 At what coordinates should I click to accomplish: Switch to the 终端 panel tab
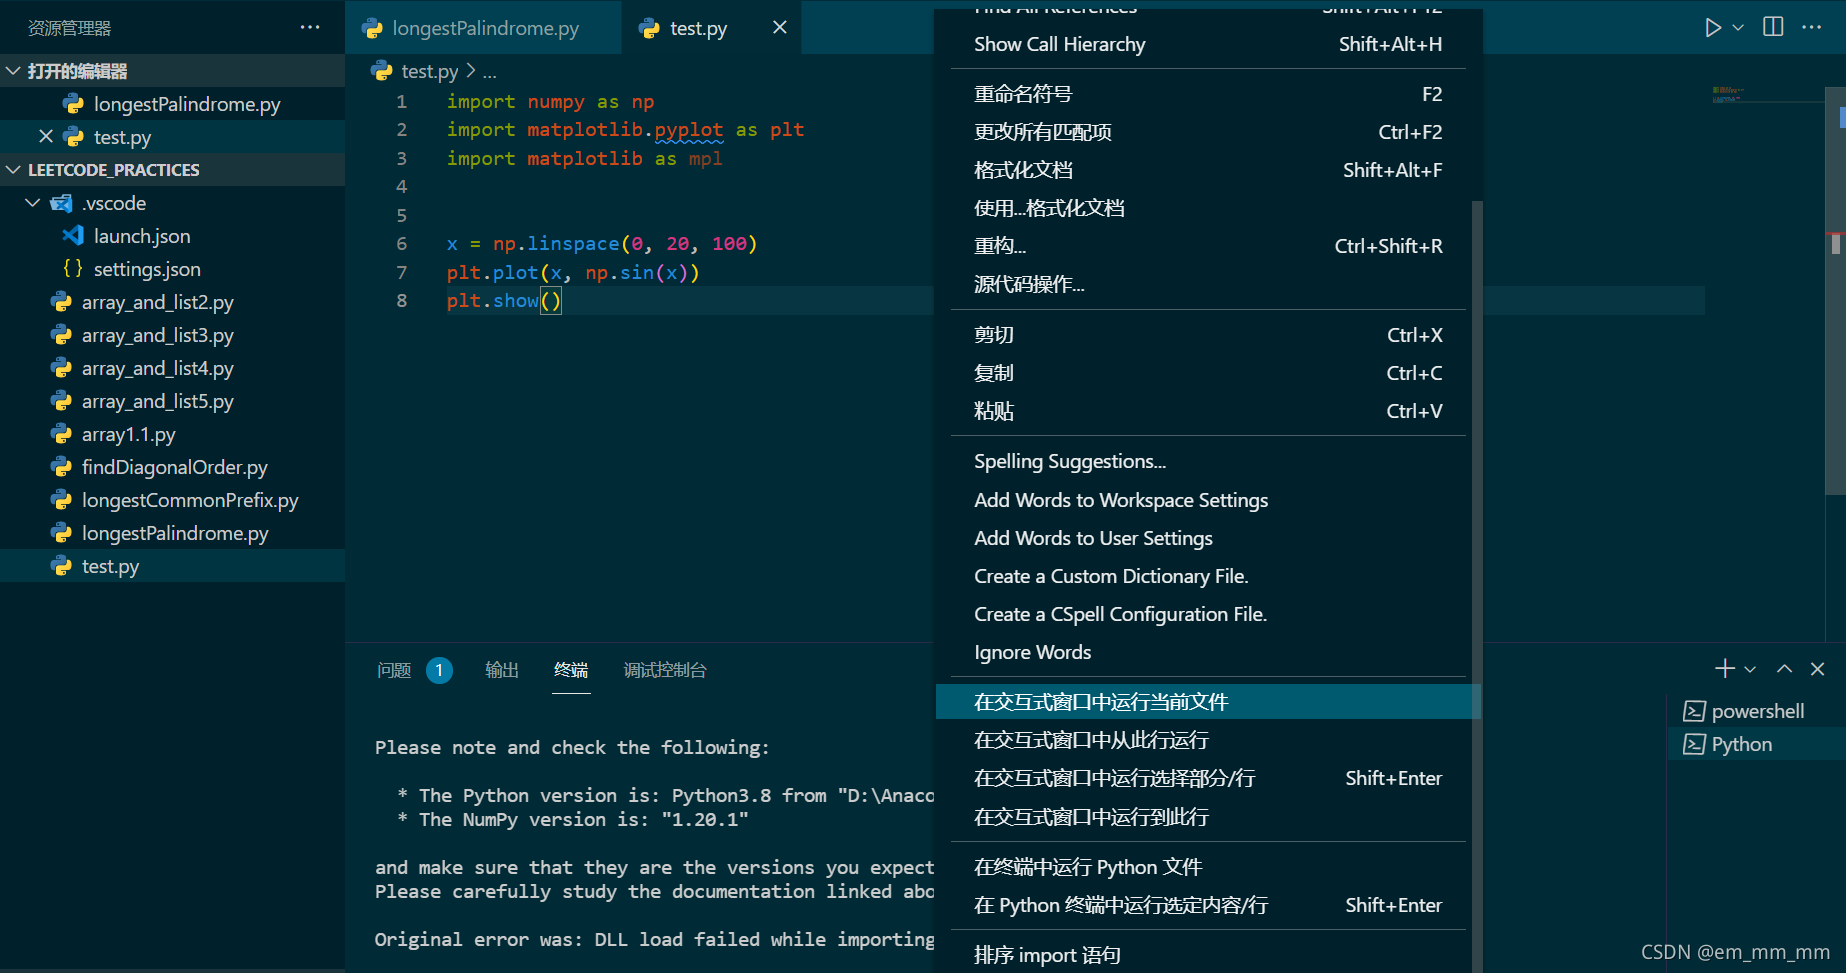tap(571, 670)
